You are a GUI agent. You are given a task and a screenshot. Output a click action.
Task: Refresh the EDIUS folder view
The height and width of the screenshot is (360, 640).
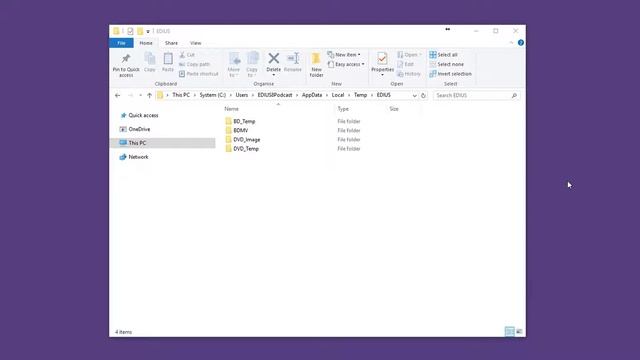(x=423, y=95)
